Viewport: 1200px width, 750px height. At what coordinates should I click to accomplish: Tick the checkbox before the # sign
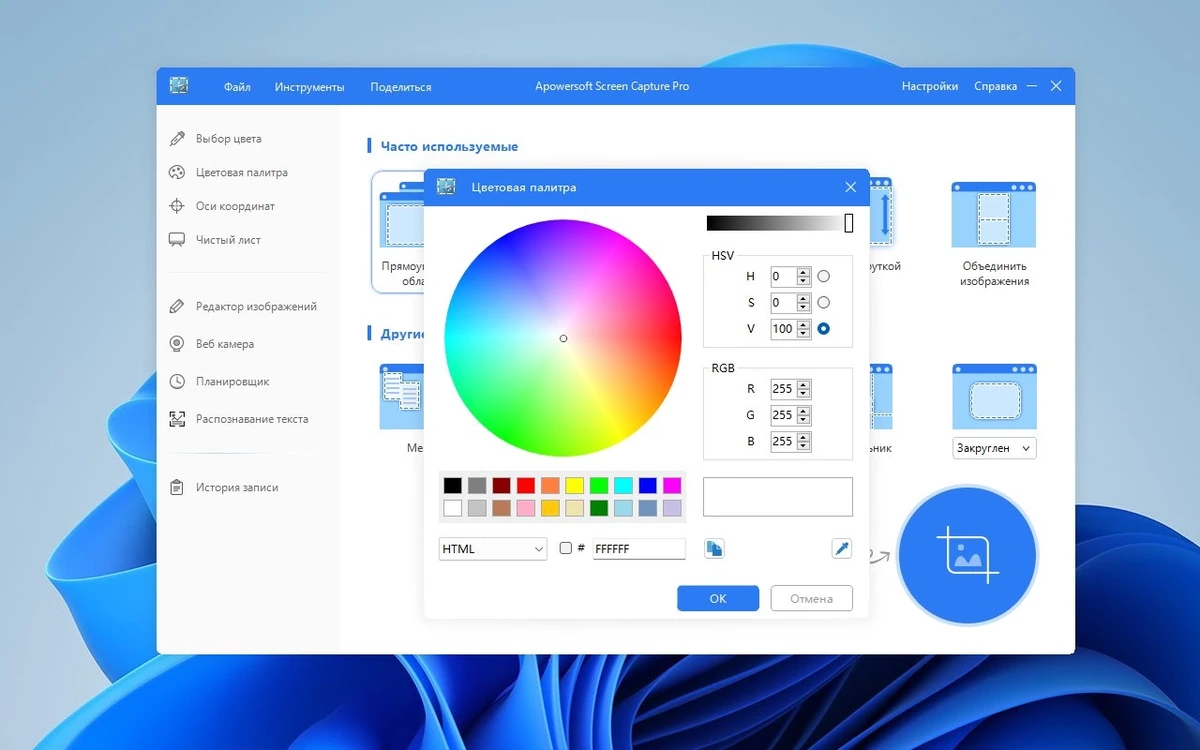566,548
